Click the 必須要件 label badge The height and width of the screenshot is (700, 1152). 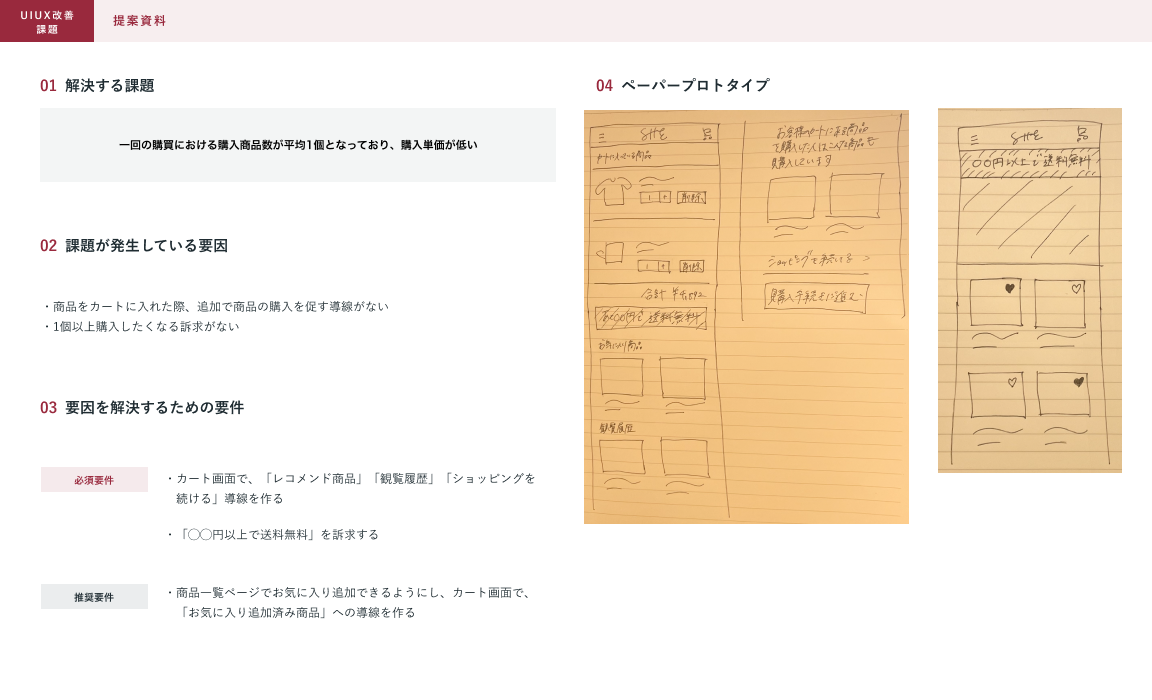click(x=94, y=480)
